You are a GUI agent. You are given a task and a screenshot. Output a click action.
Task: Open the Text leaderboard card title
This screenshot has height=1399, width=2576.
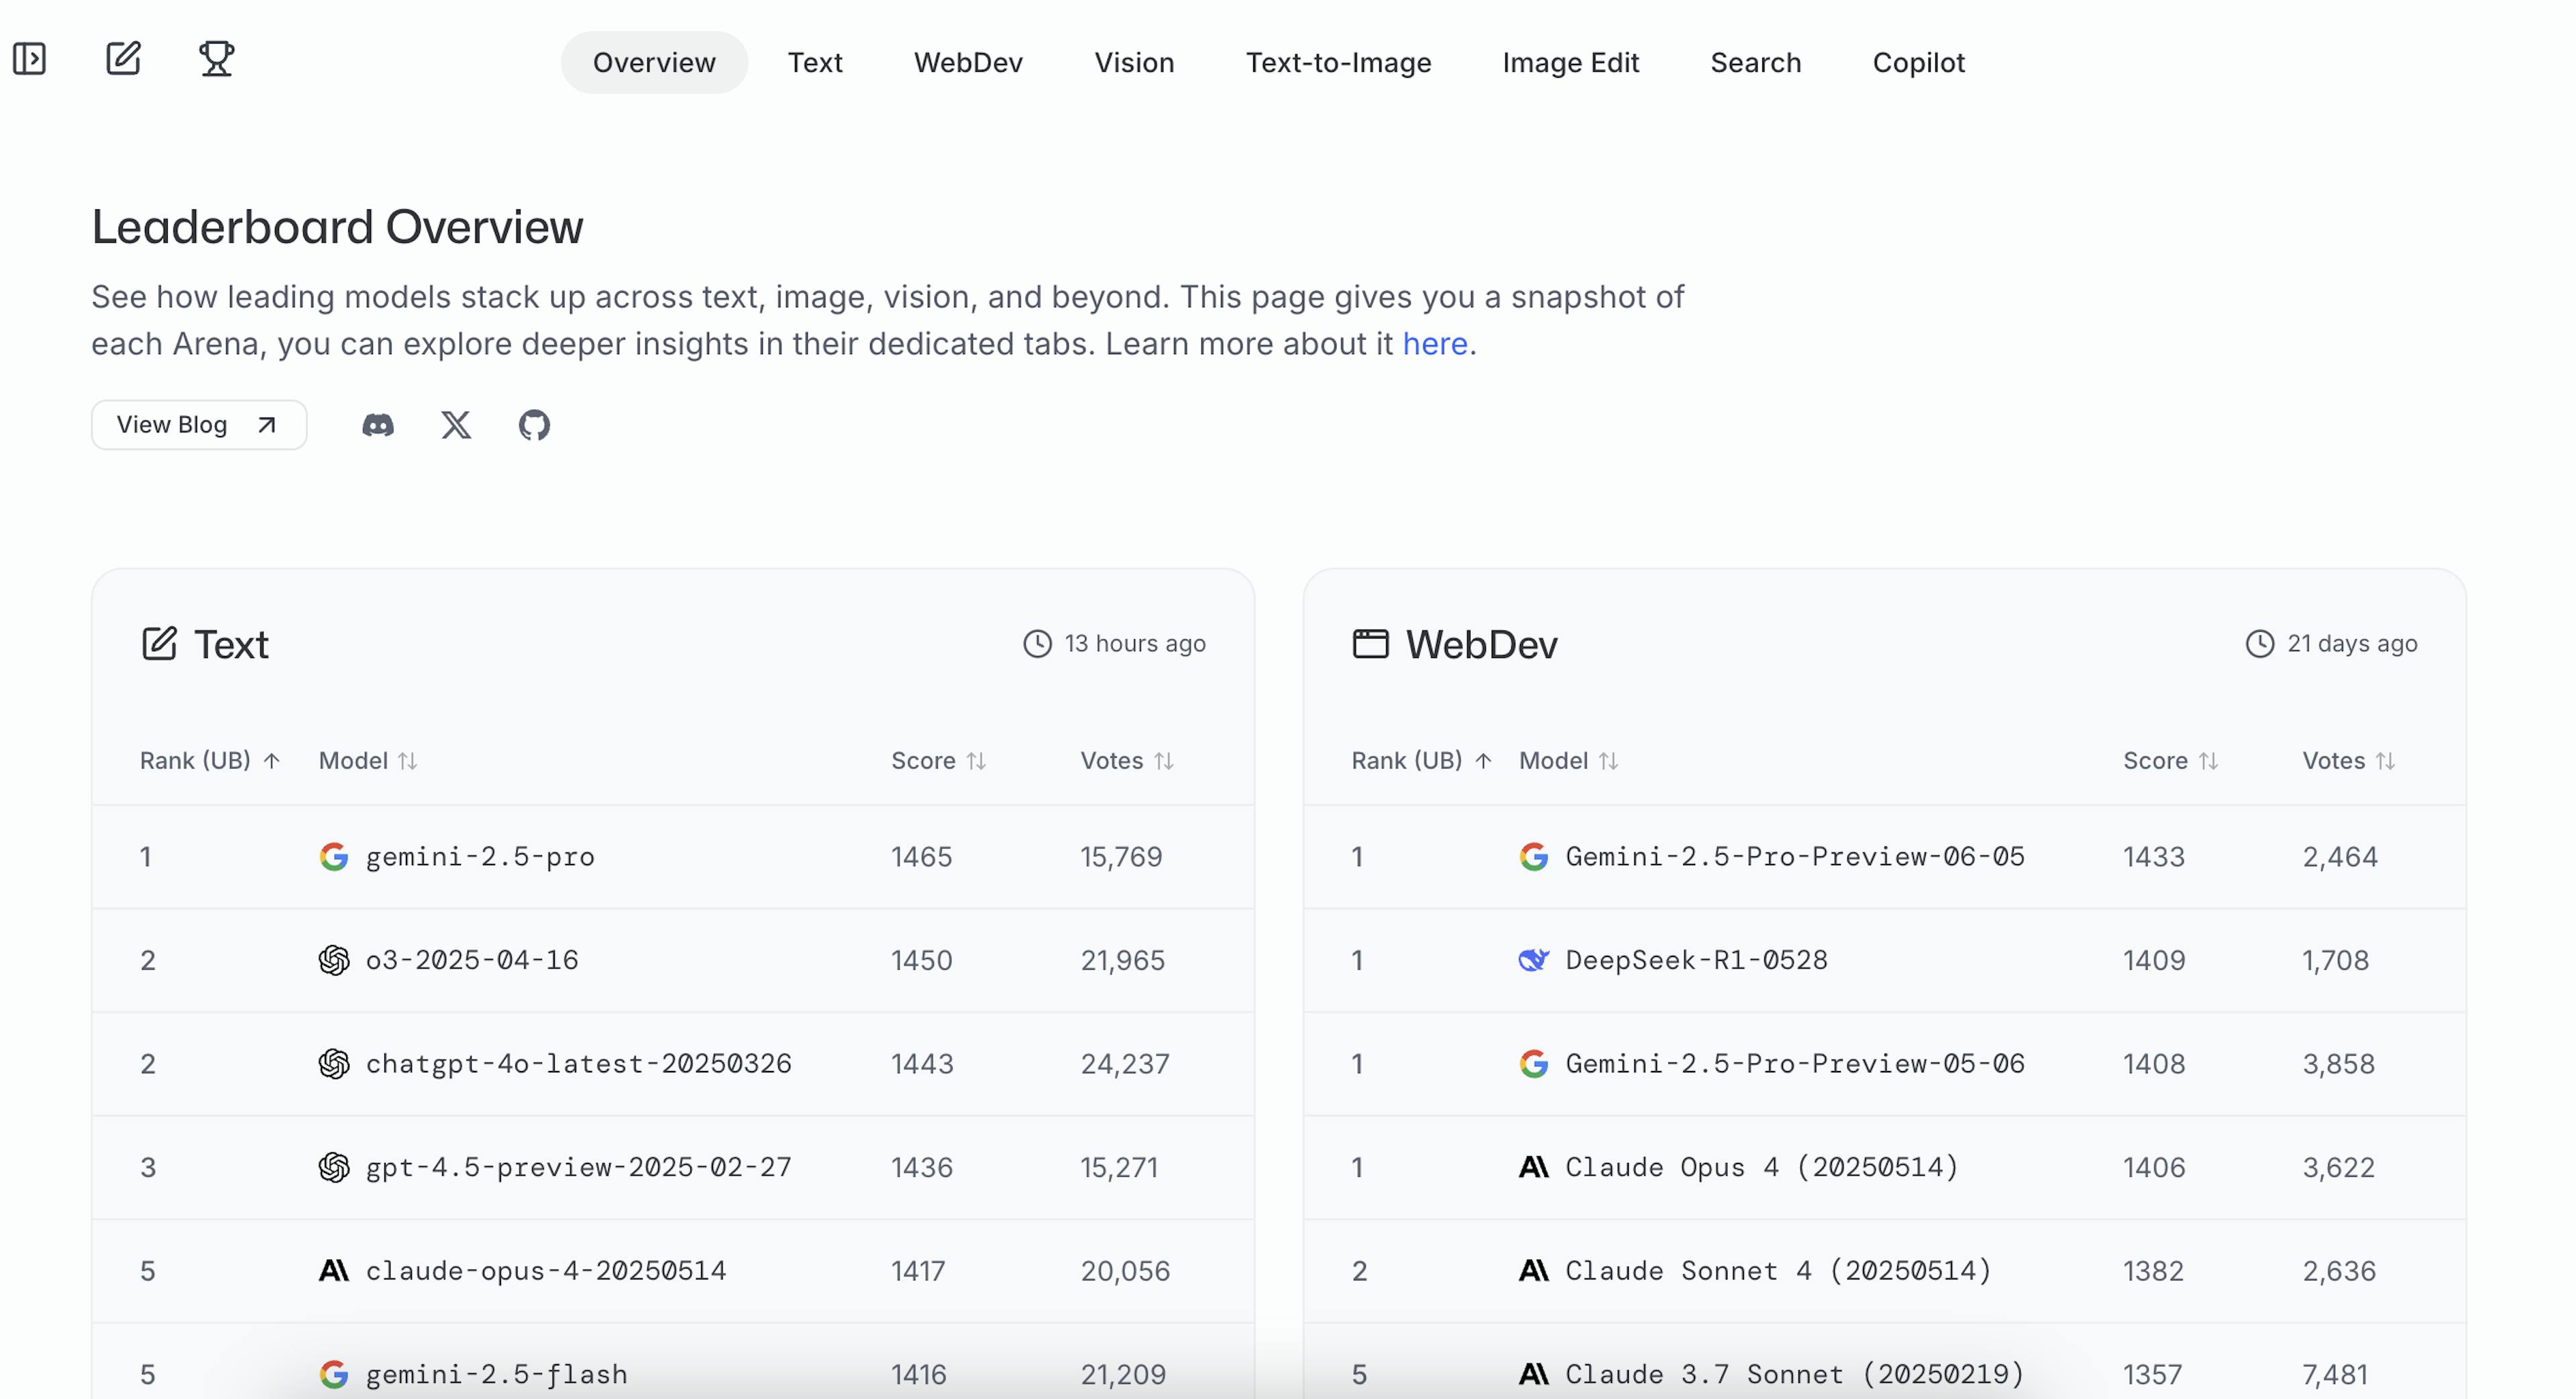[x=231, y=645]
